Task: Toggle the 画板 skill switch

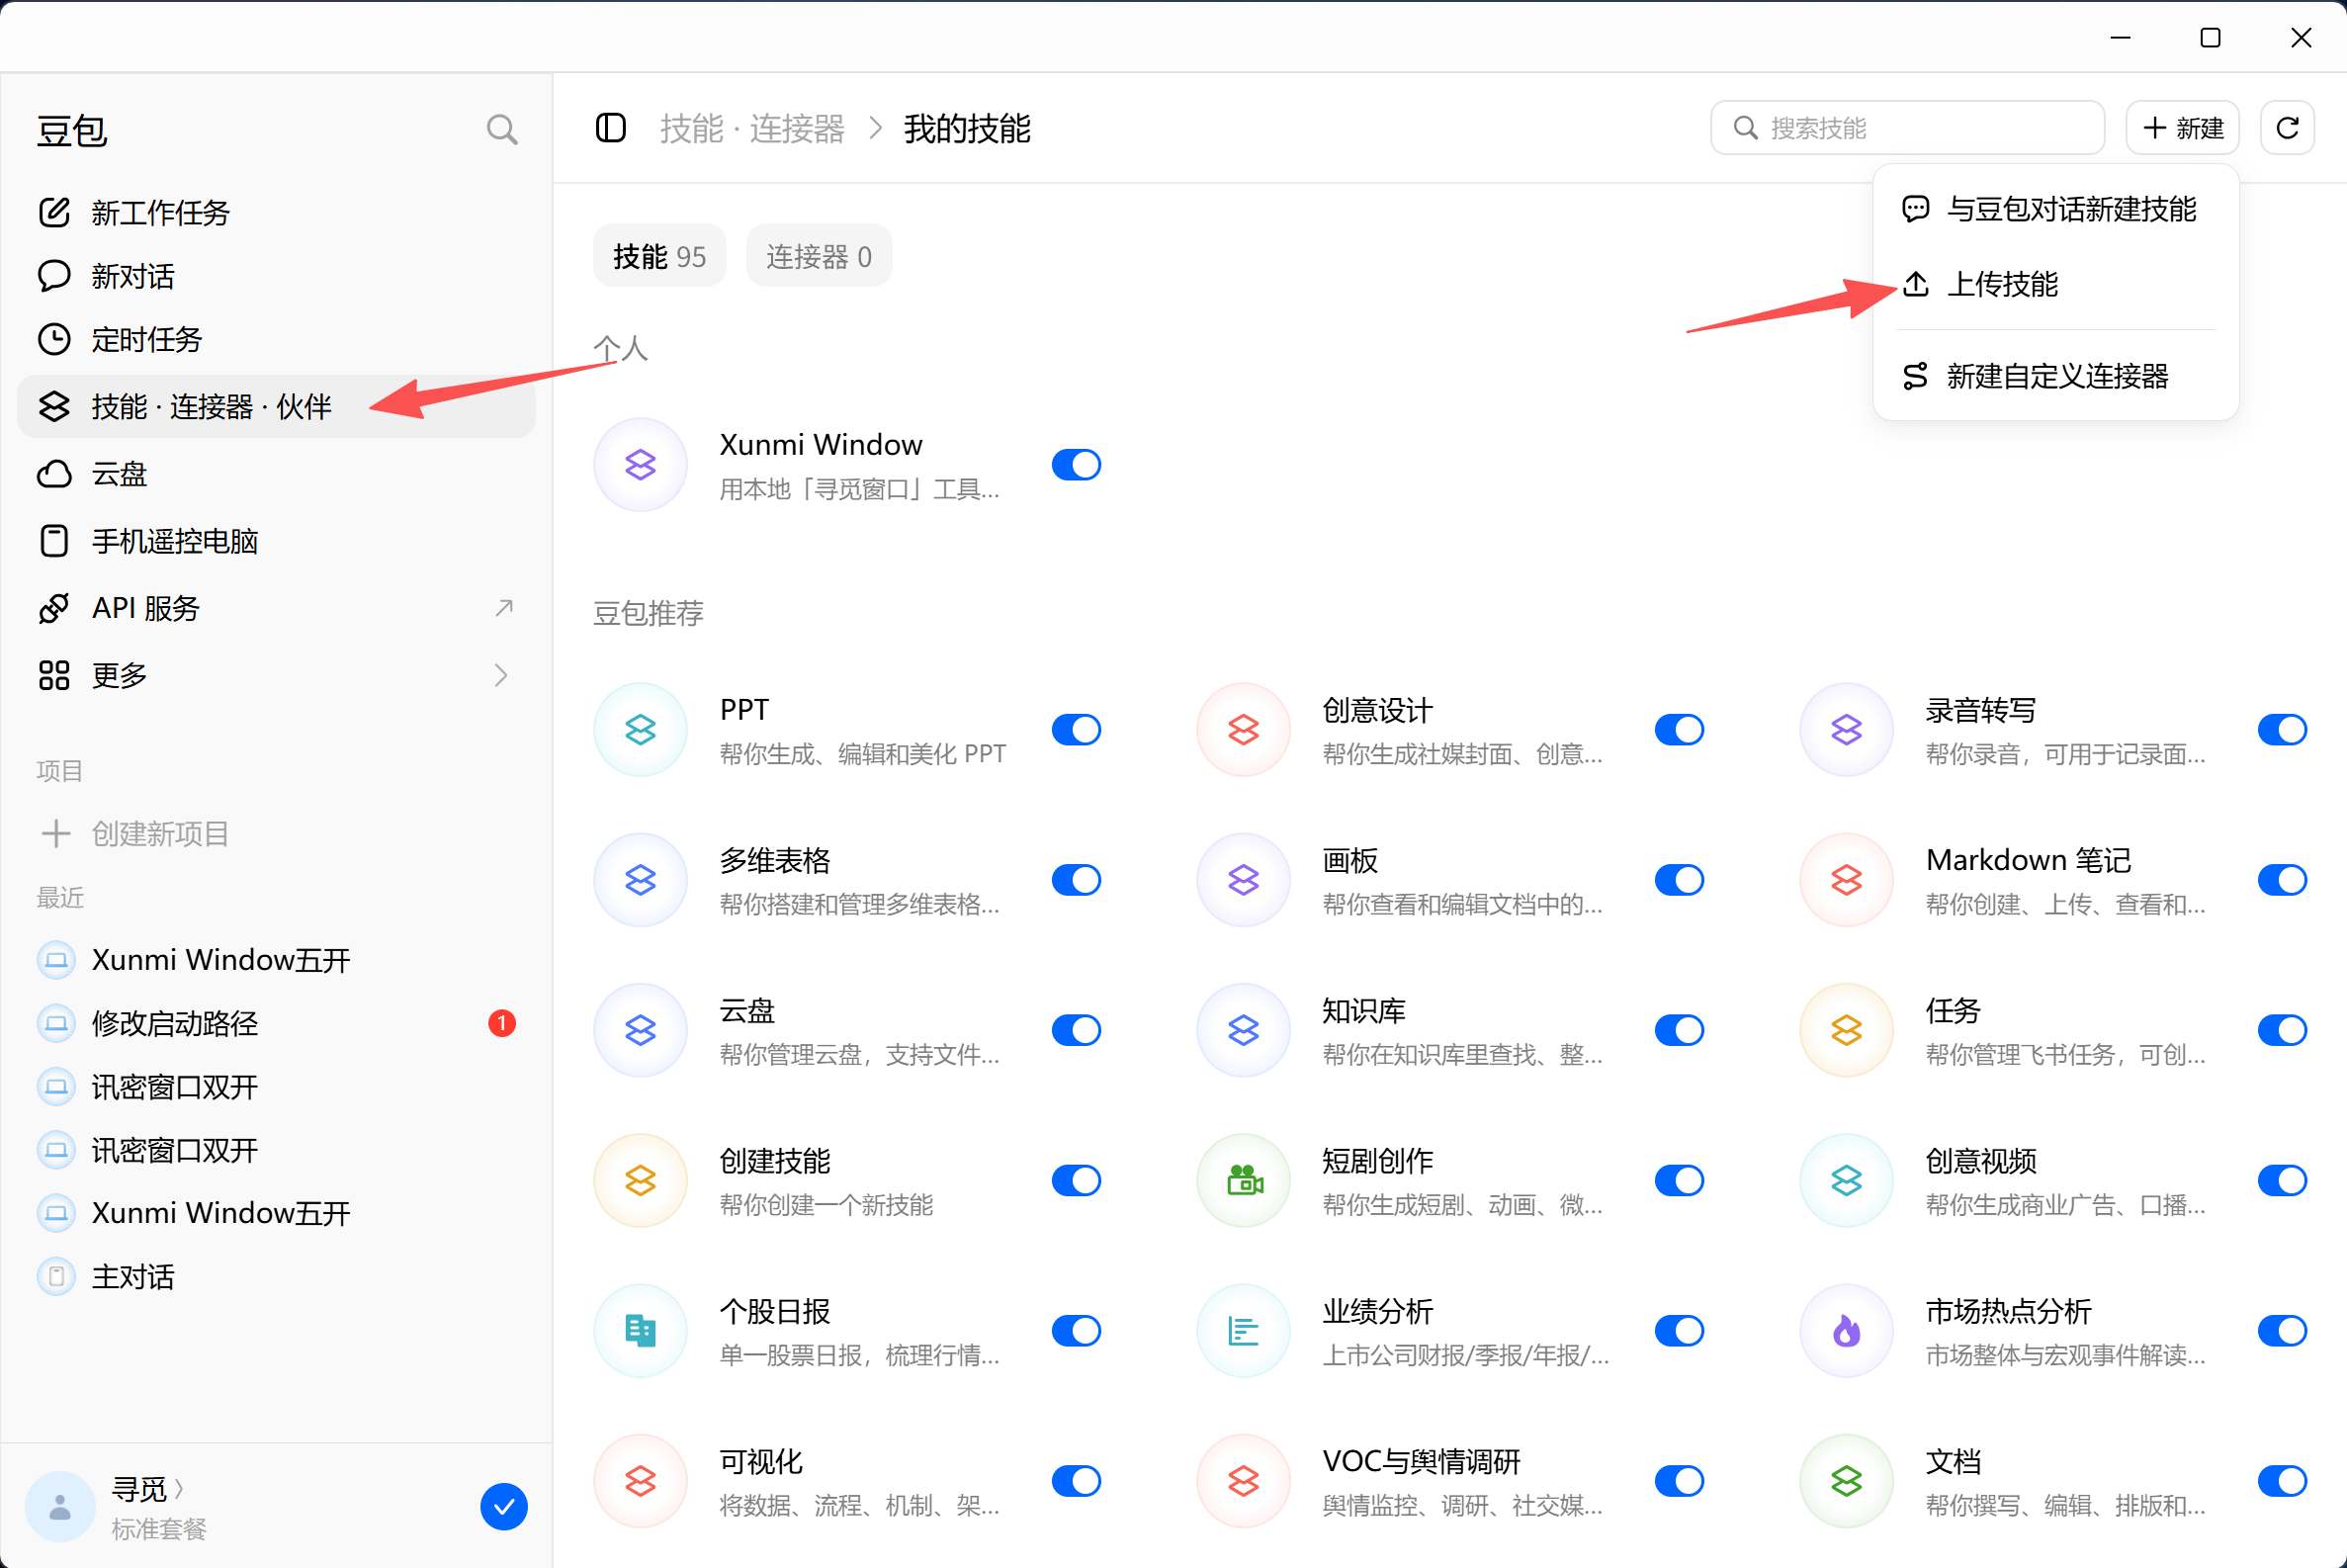Action: [x=1679, y=880]
